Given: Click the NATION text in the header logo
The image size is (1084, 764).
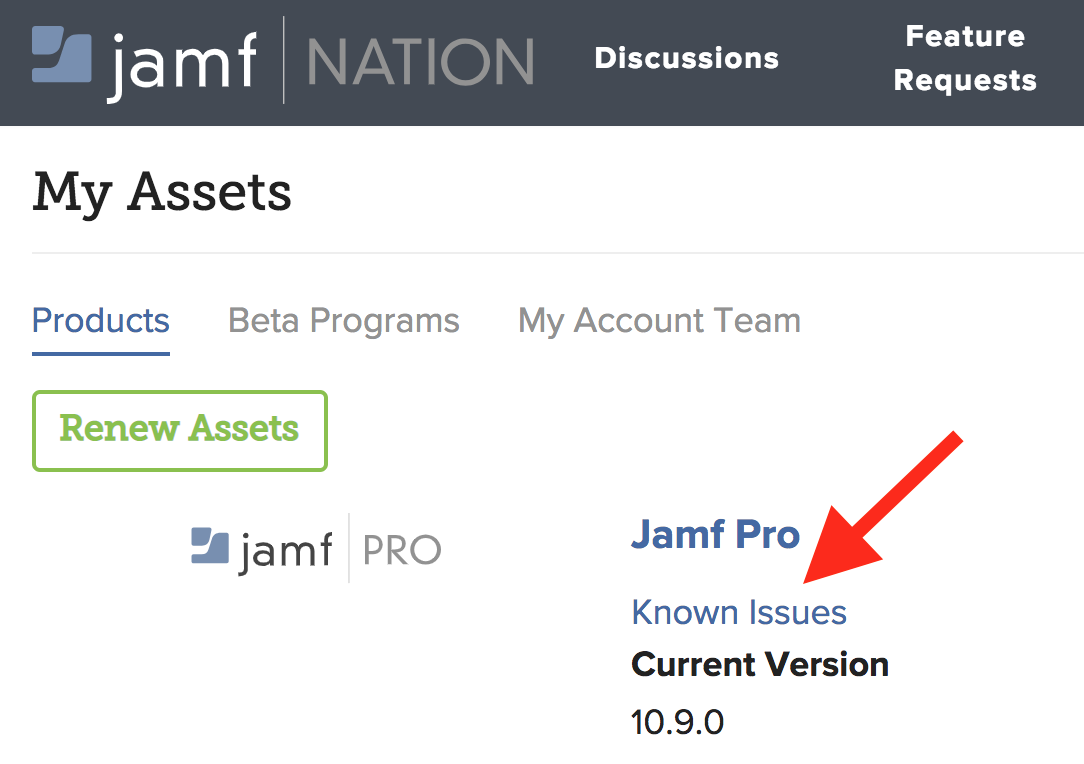Looking at the screenshot, I should pyautogui.click(x=420, y=60).
